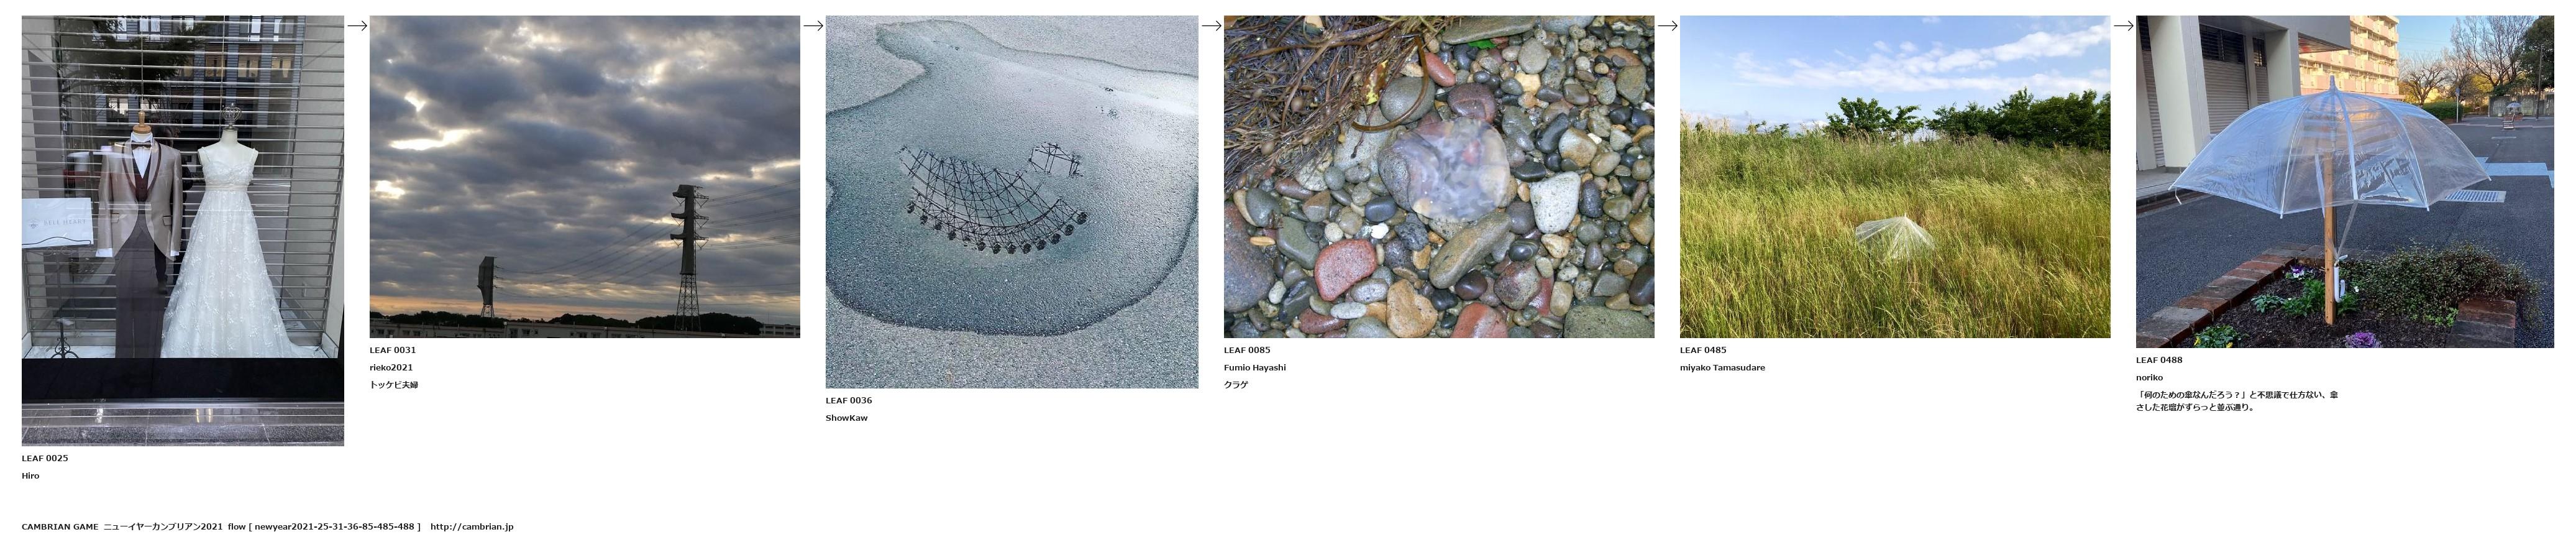
Task: Select the LEAF 0031 label
Action: [x=393, y=350]
